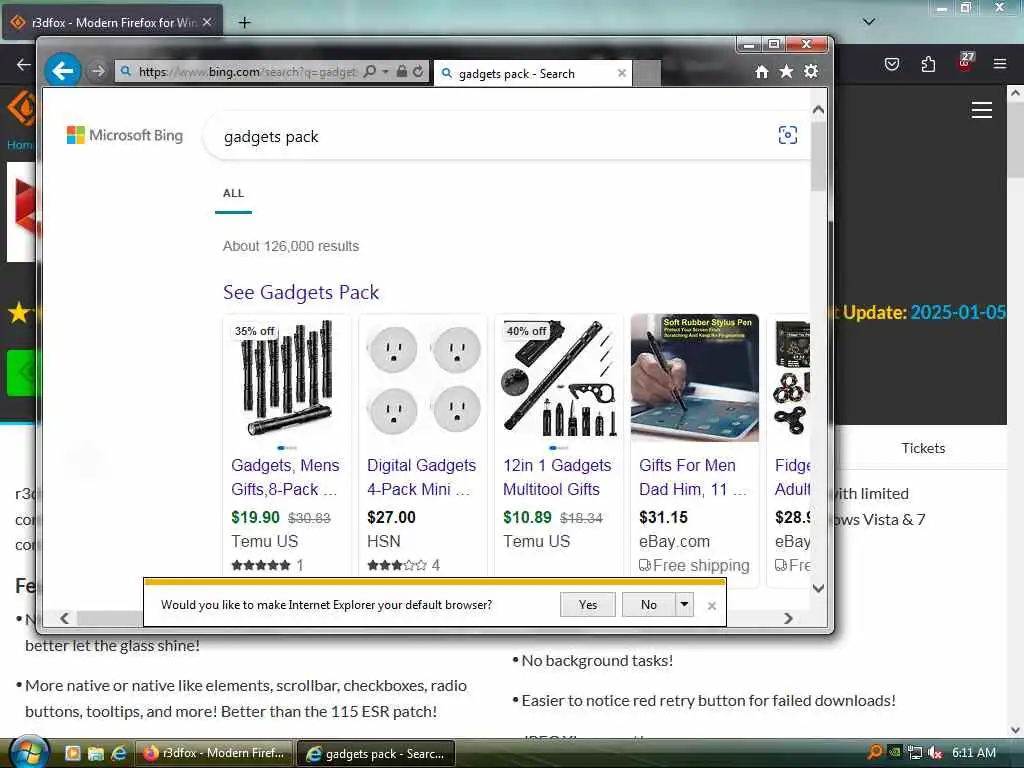Click the IE vertical scrollbar down arrow
The width and height of the screenshot is (1024, 768).
click(818, 588)
